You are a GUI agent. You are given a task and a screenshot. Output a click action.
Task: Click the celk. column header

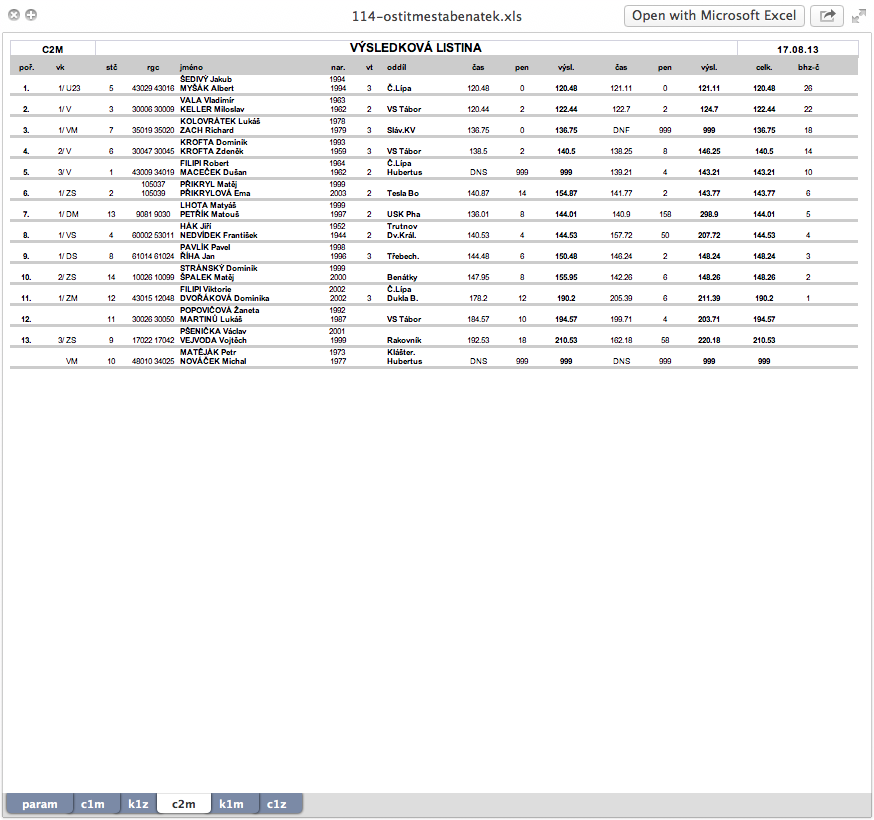click(x=764, y=67)
